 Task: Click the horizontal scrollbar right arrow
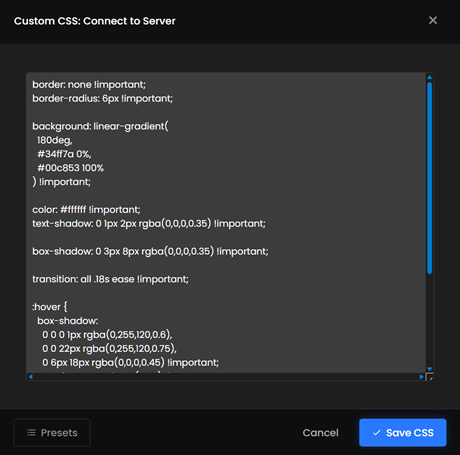pos(421,377)
